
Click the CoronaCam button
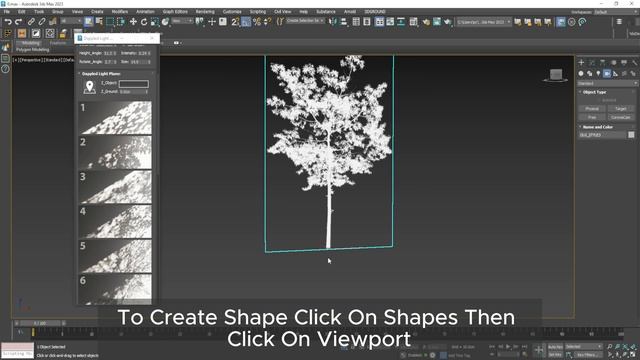click(x=620, y=117)
